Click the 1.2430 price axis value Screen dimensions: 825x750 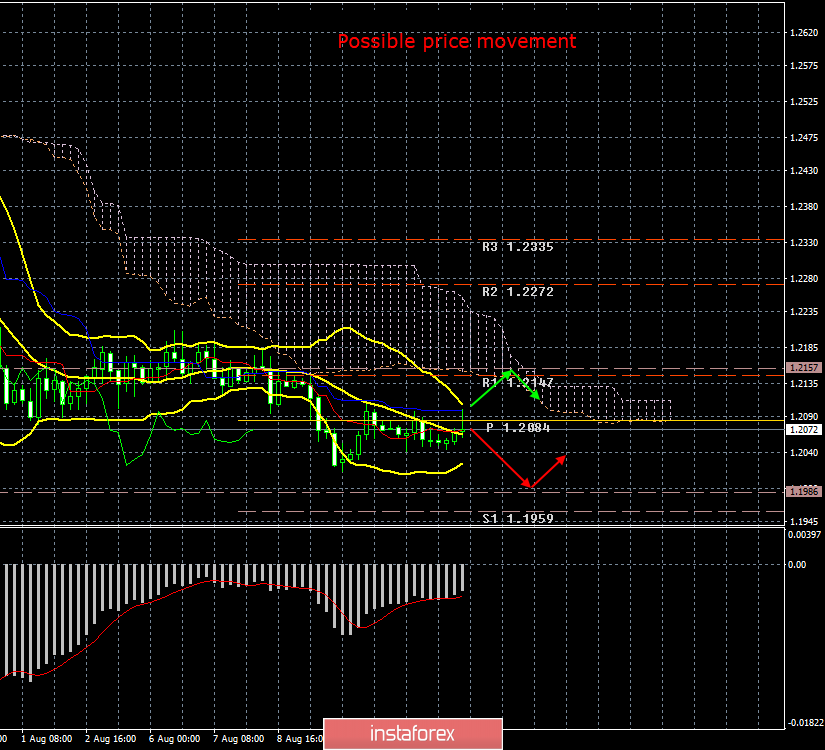(x=804, y=171)
